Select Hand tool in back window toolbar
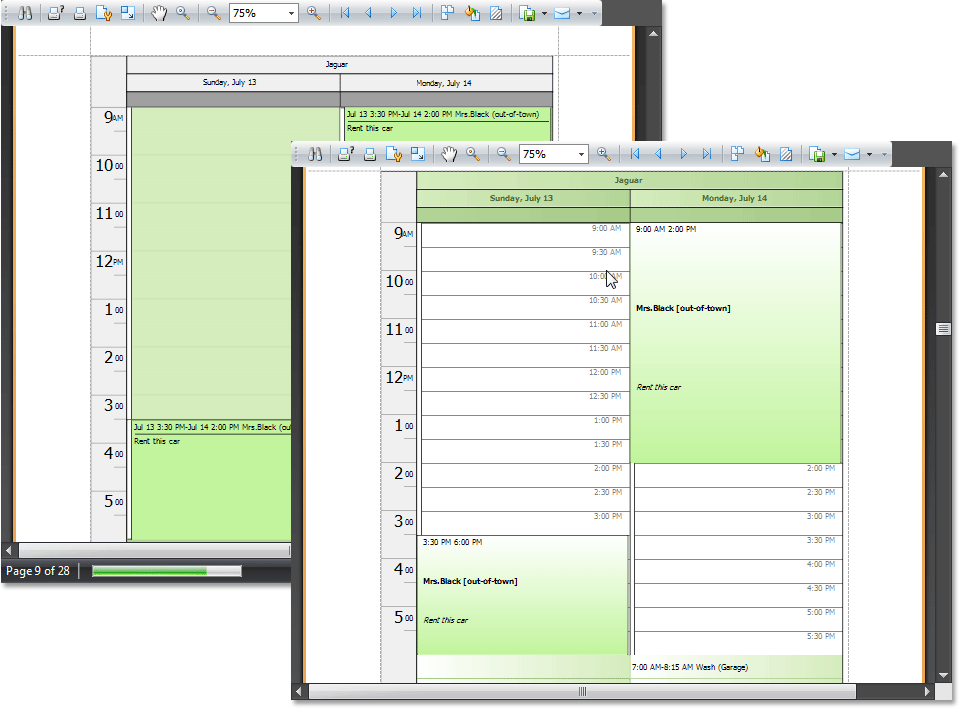 tap(159, 13)
